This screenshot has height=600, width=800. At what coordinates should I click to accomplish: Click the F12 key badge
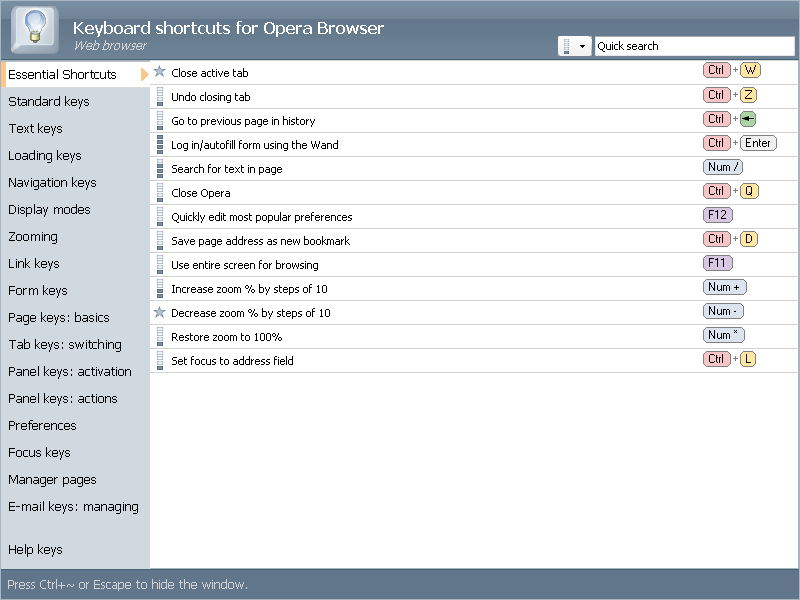[718, 215]
